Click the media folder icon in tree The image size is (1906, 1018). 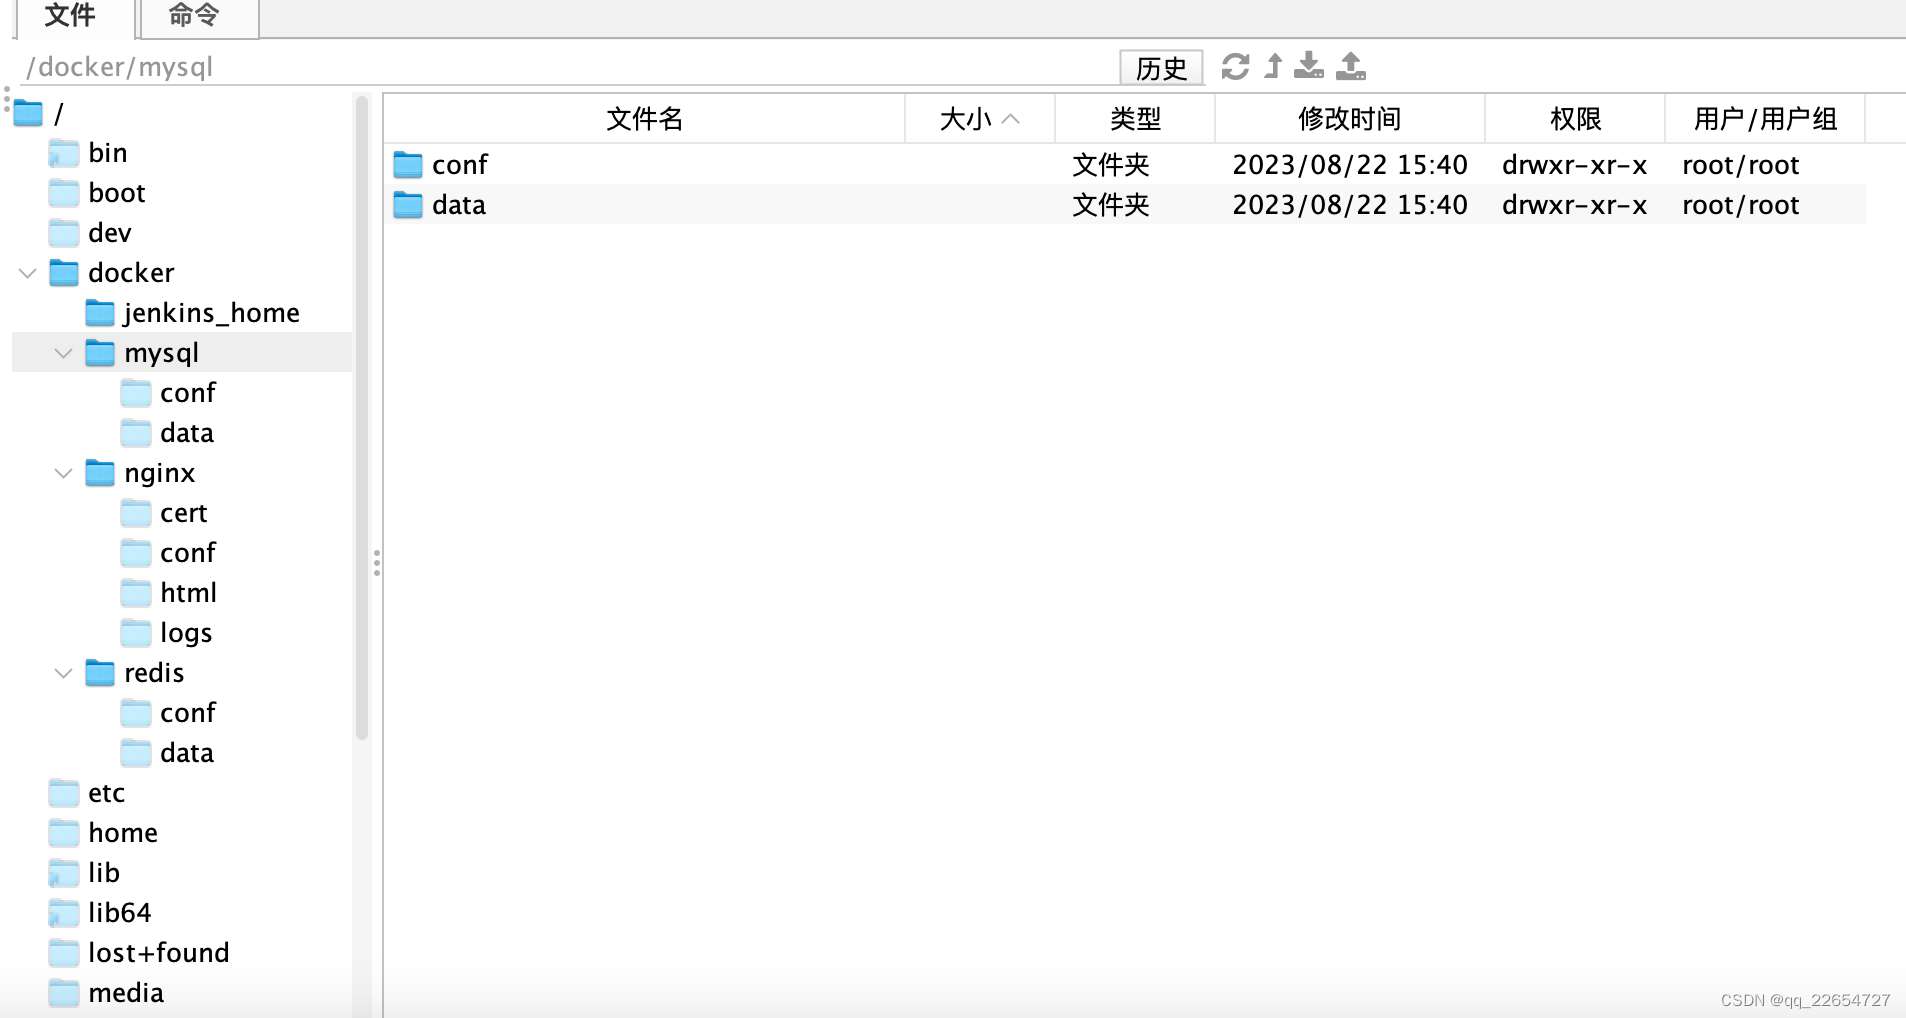point(64,993)
